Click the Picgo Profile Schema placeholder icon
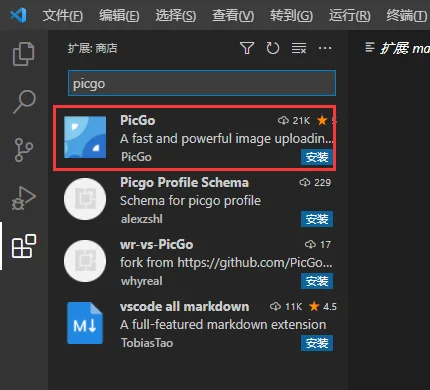The image size is (430, 390). pos(85,199)
